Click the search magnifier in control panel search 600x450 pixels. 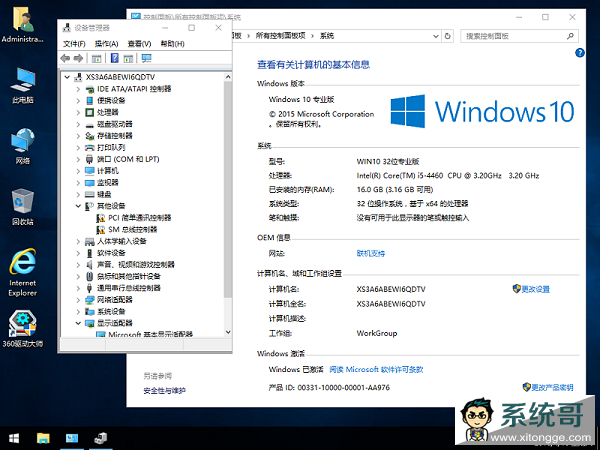pos(570,36)
